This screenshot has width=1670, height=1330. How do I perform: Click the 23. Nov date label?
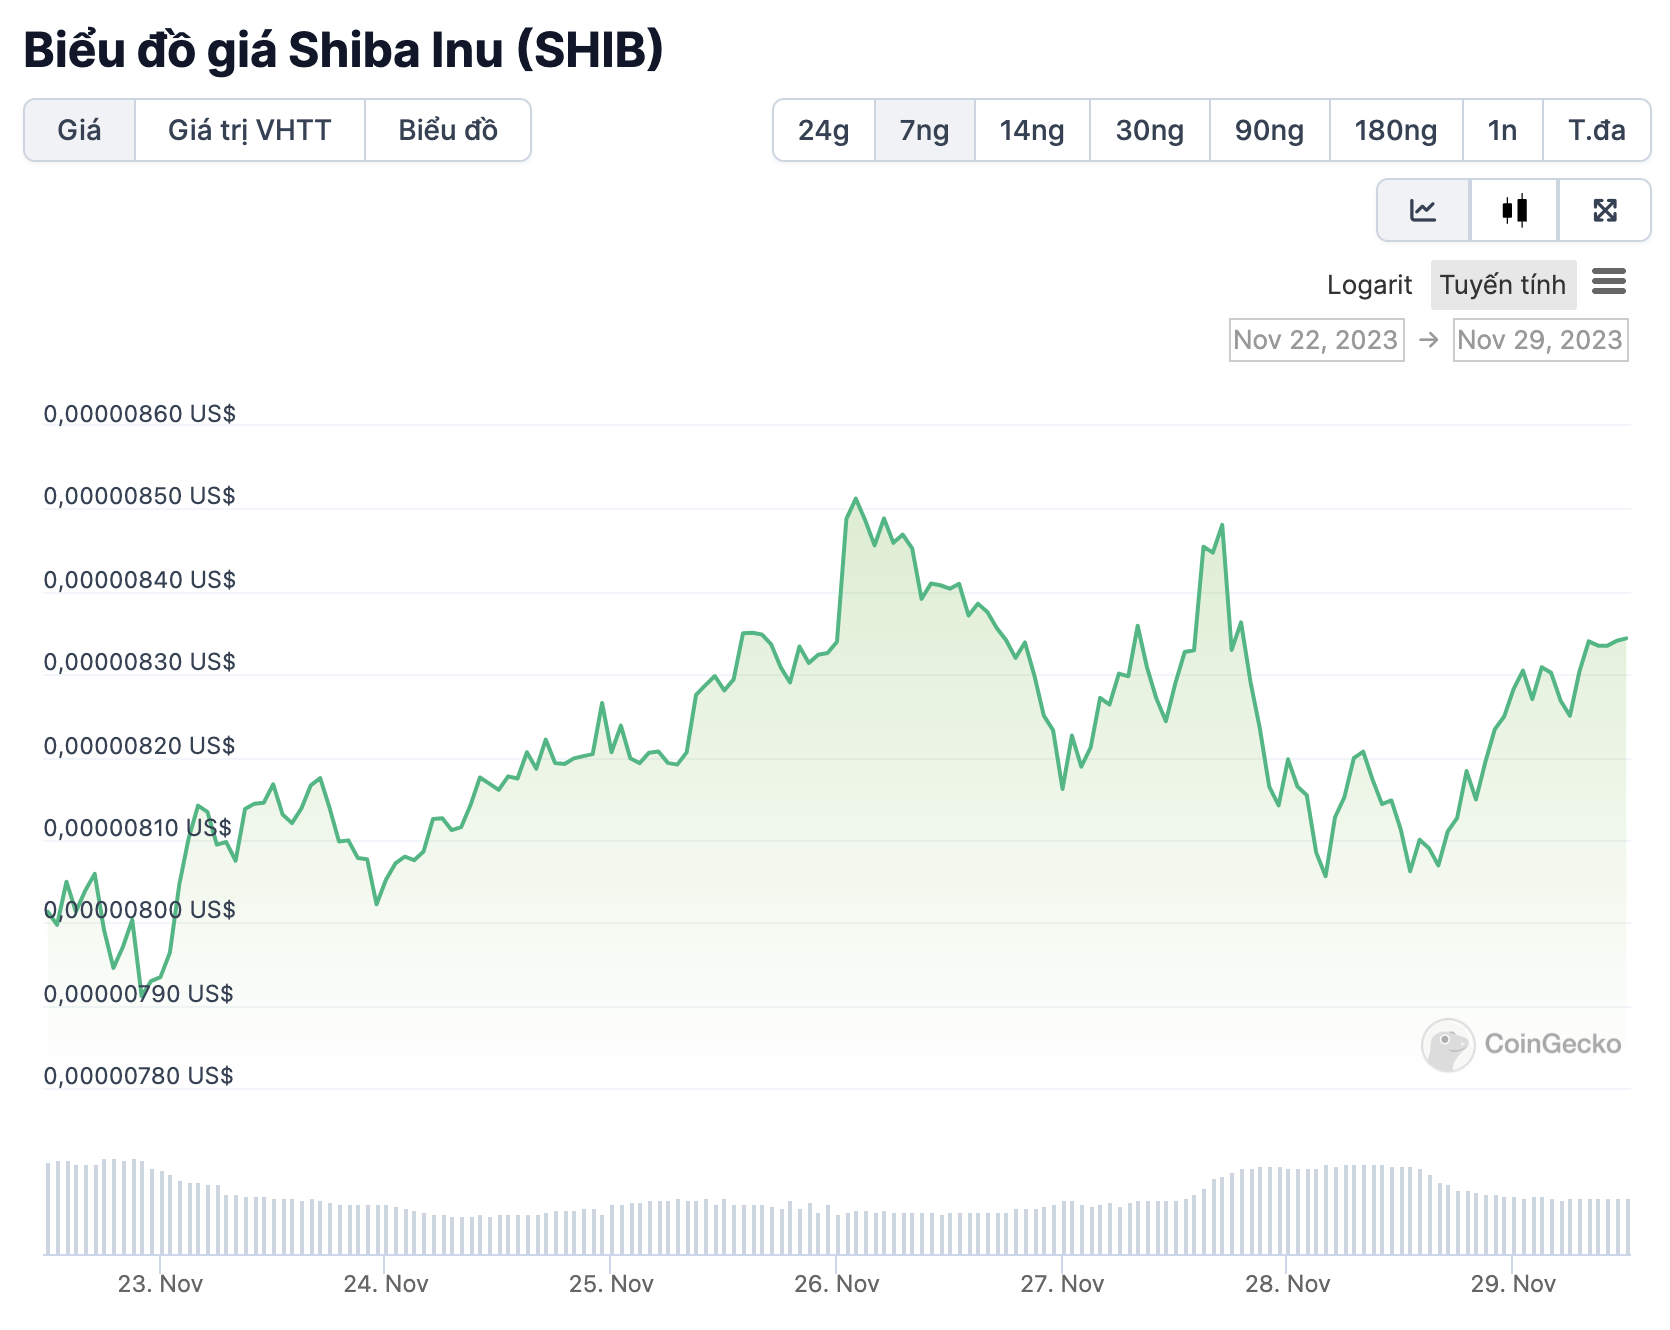click(160, 1284)
